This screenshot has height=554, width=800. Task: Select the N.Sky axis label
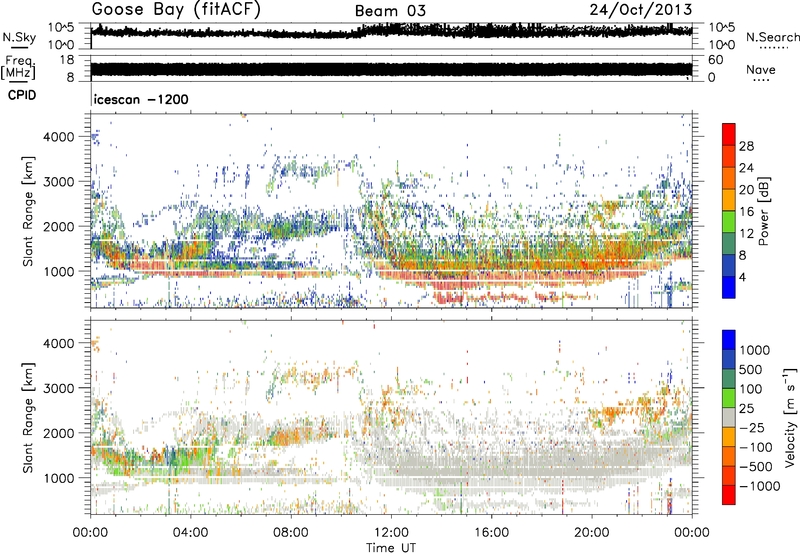pyautogui.click(x=19, y=38)
